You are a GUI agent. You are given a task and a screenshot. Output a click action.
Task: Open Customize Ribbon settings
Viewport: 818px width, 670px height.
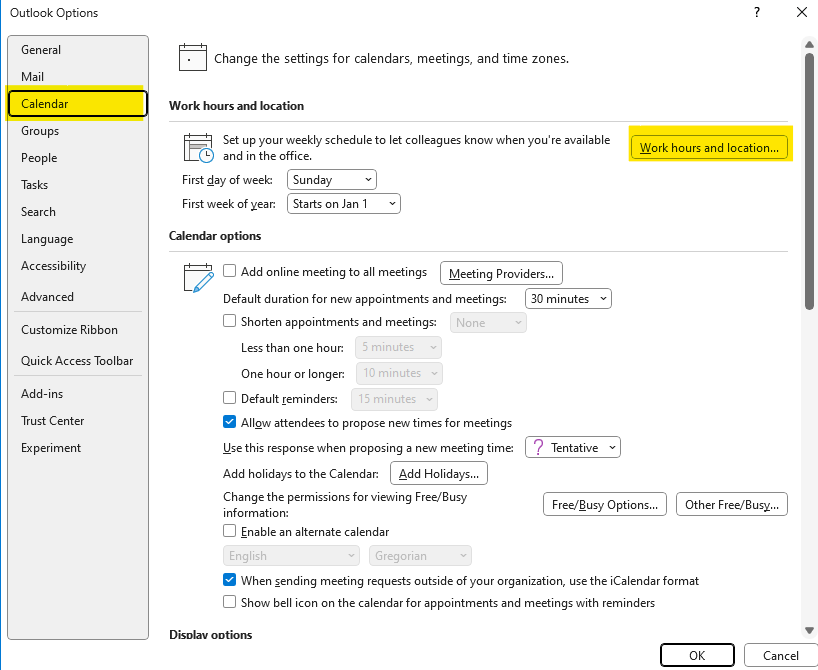[x=77, y=330]
